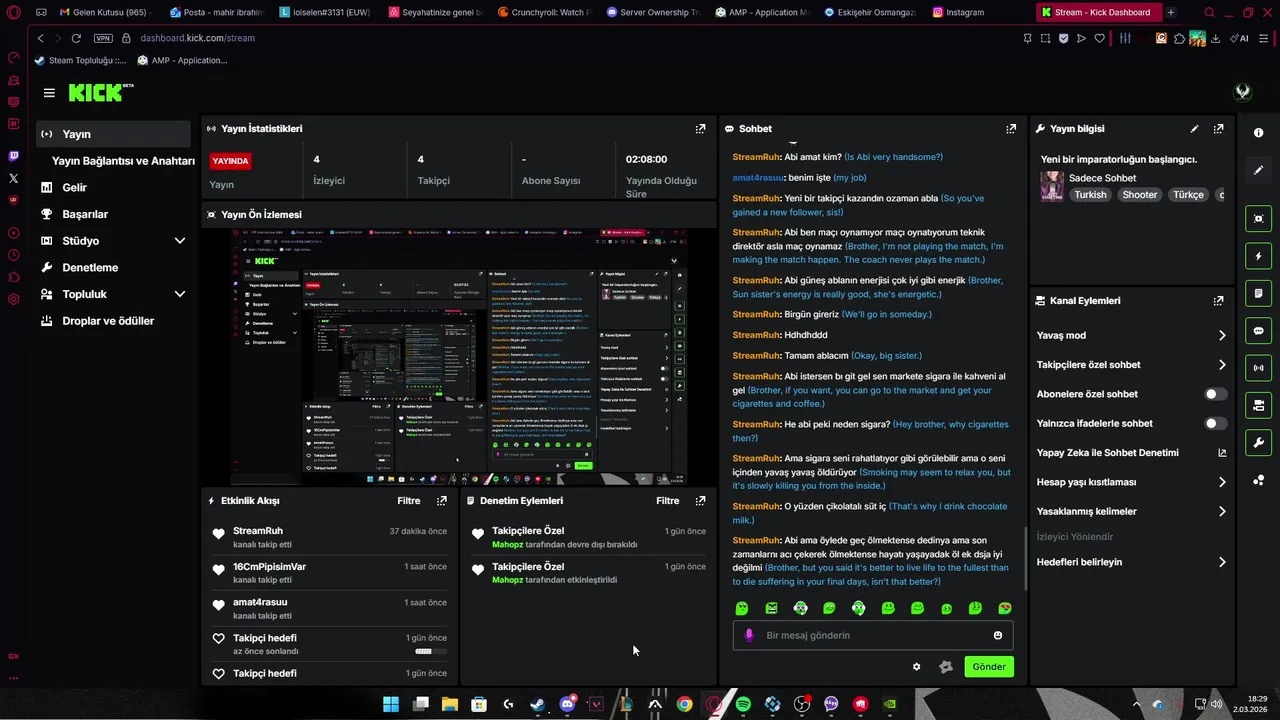This screenshot has height=720, width=1280.
Task: Toggle Abonelere özel sohbet switch
Action: [1215, 394]
